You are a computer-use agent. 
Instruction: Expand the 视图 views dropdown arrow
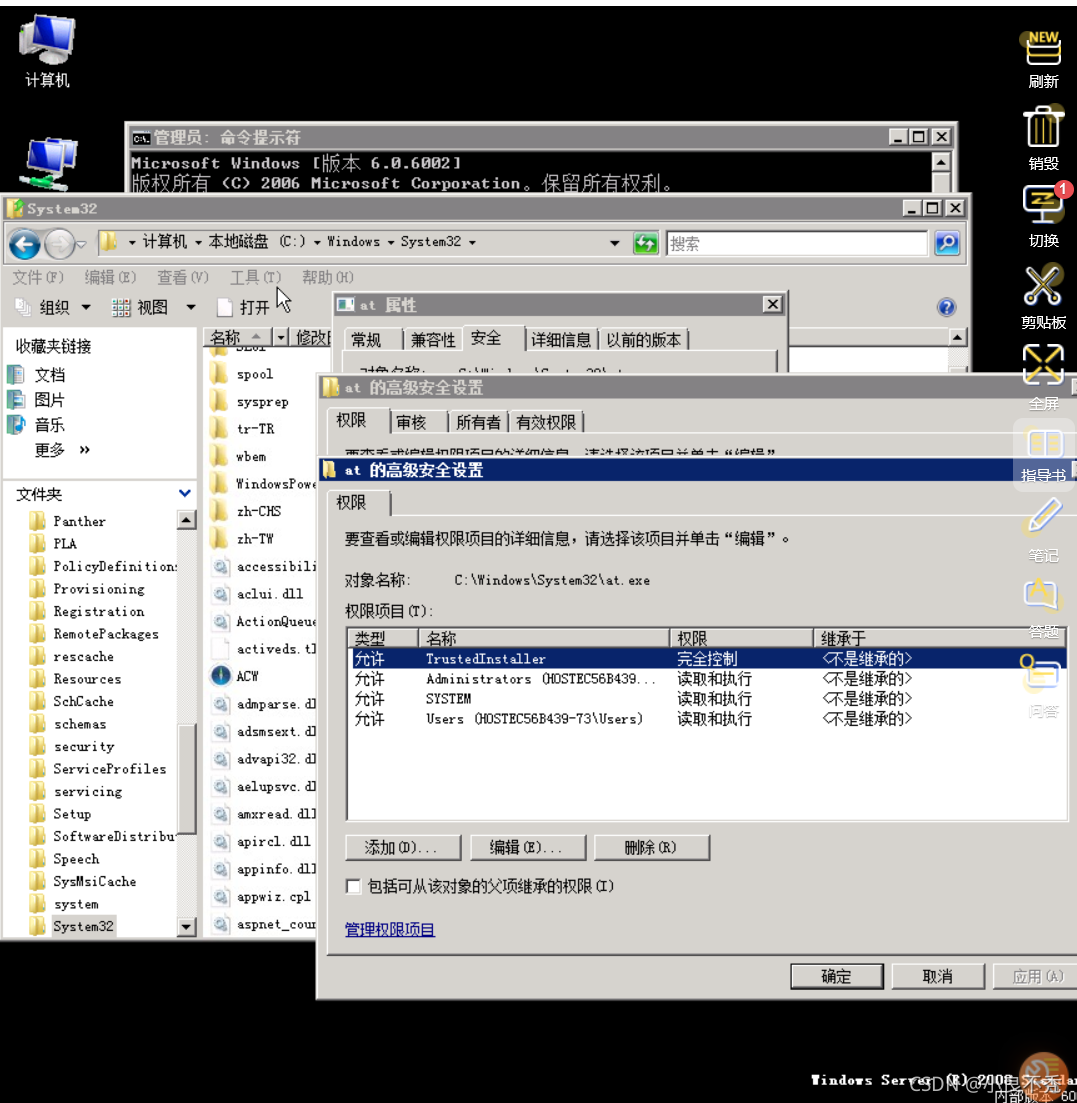click(x=190, y=308)
